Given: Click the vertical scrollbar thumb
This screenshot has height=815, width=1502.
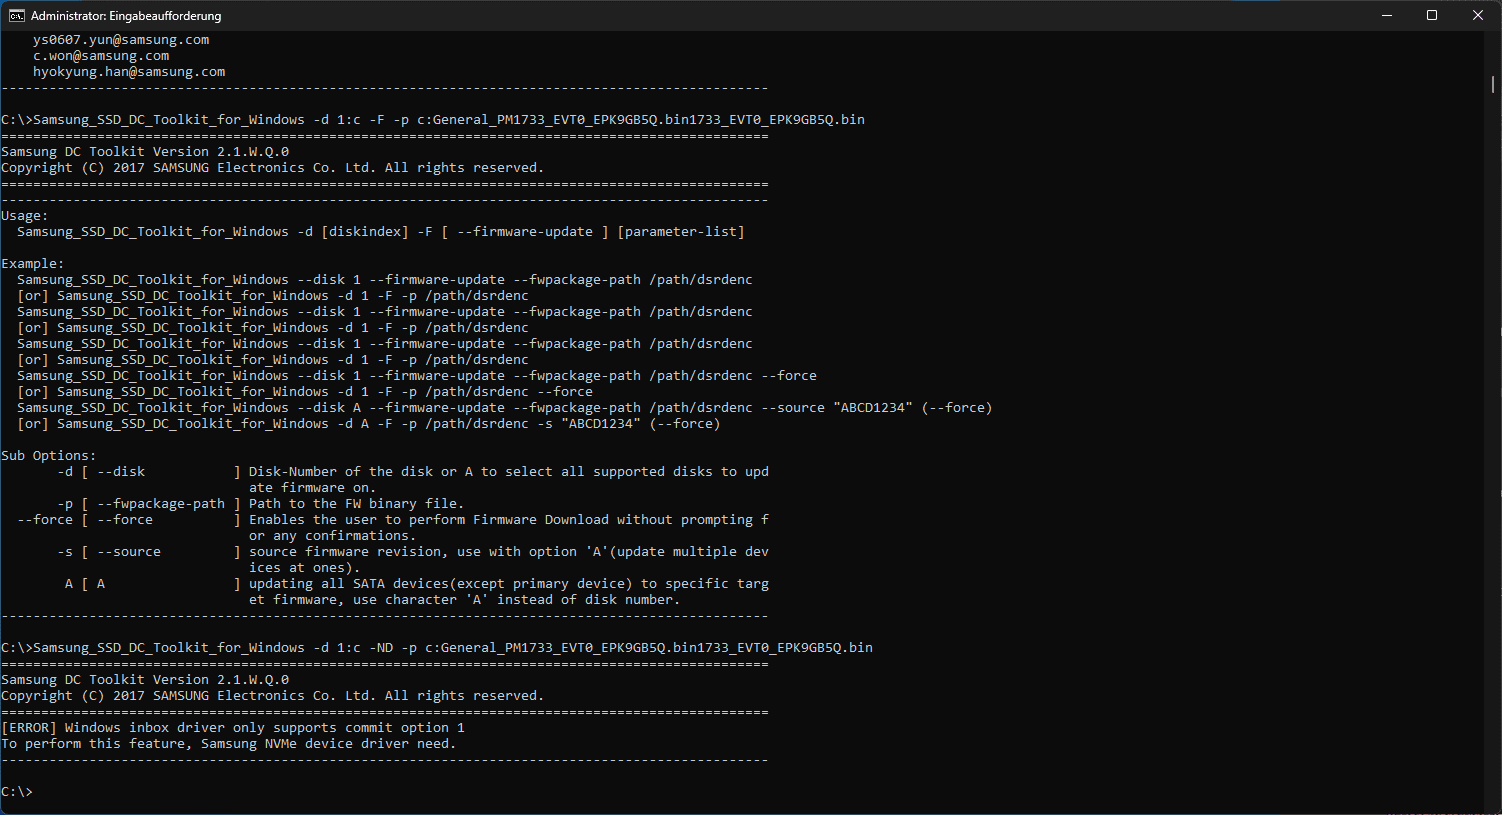Looking at the screenshot, I should (1493, 84).
